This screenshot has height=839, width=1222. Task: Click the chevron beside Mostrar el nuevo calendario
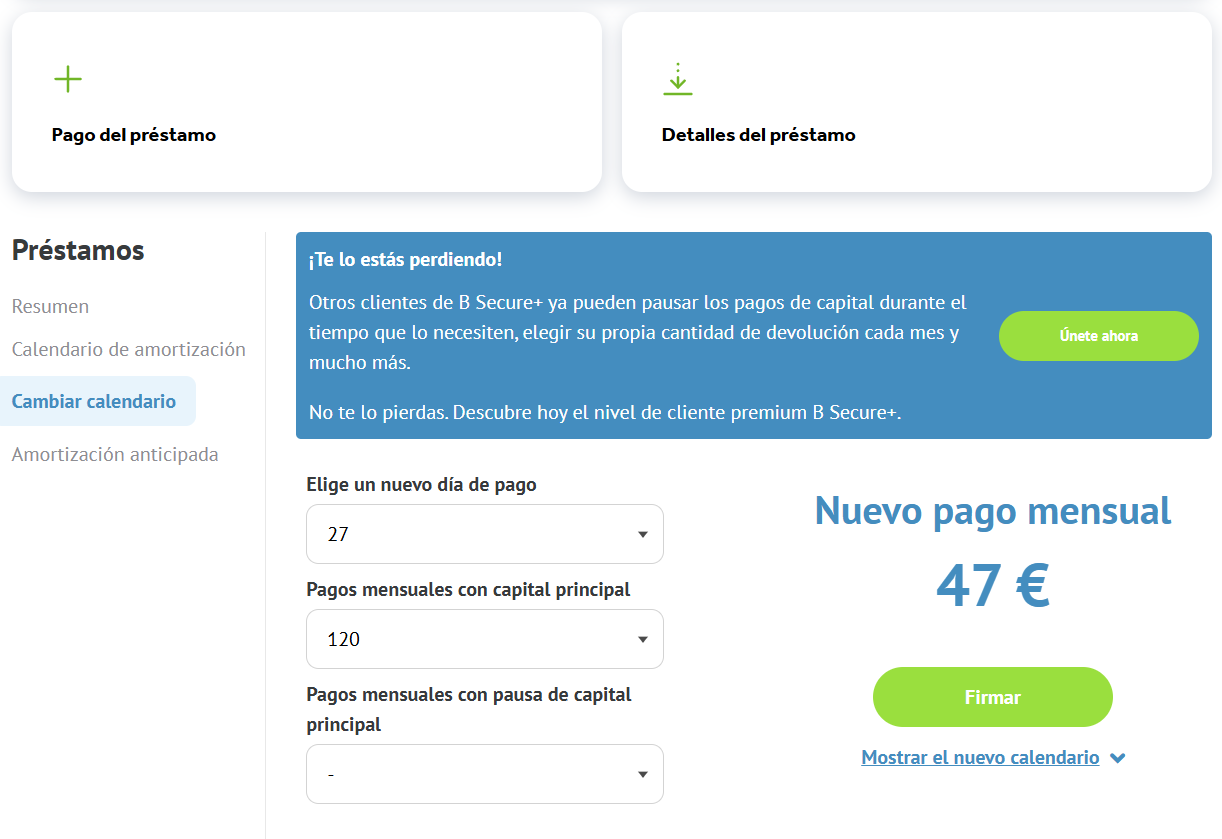pyautogui.click(x=1118, y=758)
